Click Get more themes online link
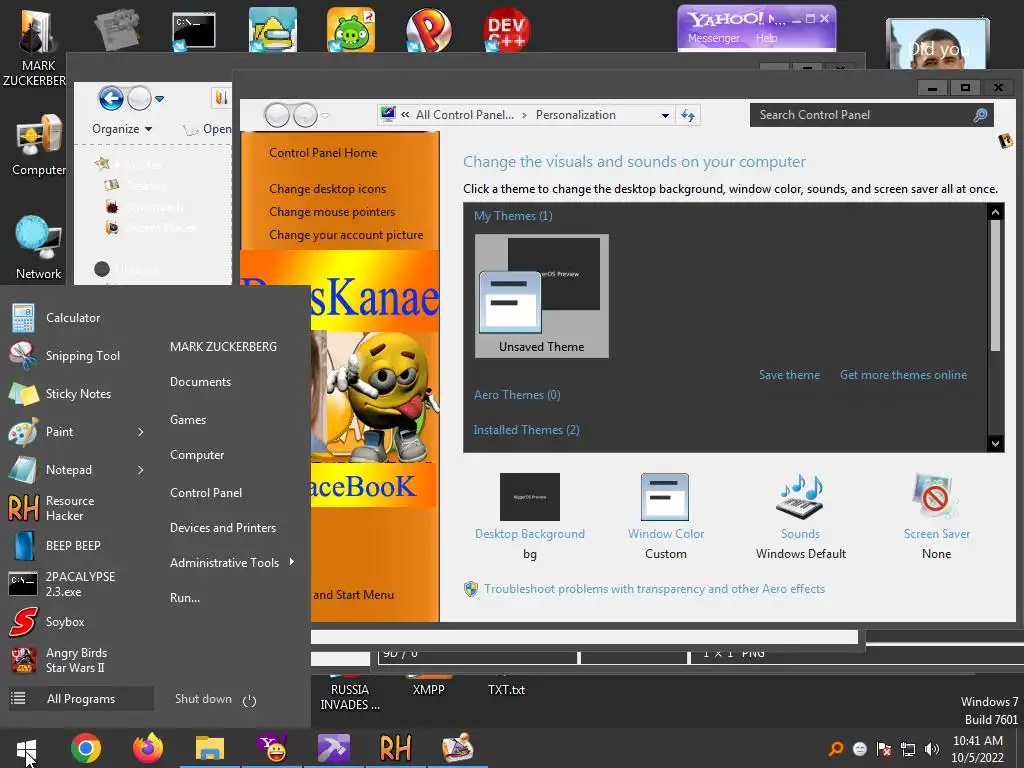This screenshot has width=1024, height=768. pyautogui.click(x=903, y=375)
